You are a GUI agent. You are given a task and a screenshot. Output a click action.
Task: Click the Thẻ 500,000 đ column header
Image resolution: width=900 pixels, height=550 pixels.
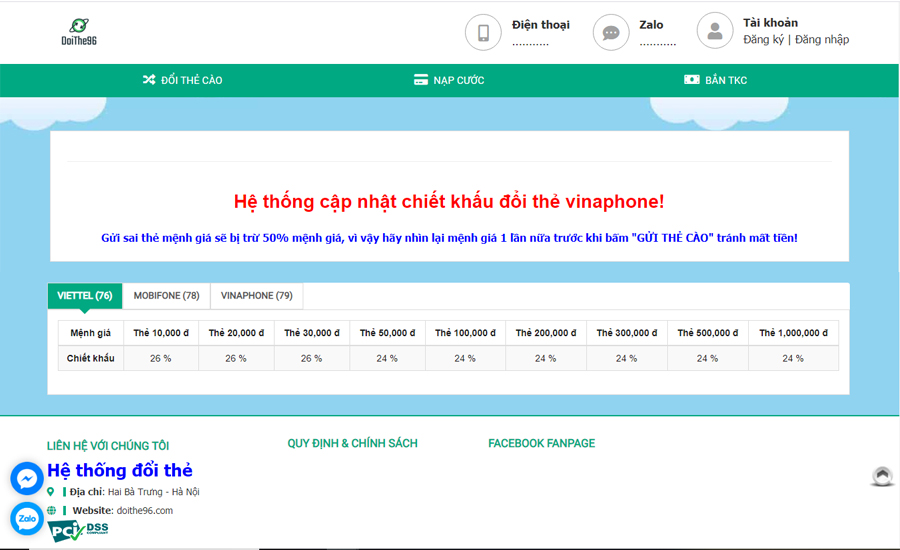[x=708, y=333]
